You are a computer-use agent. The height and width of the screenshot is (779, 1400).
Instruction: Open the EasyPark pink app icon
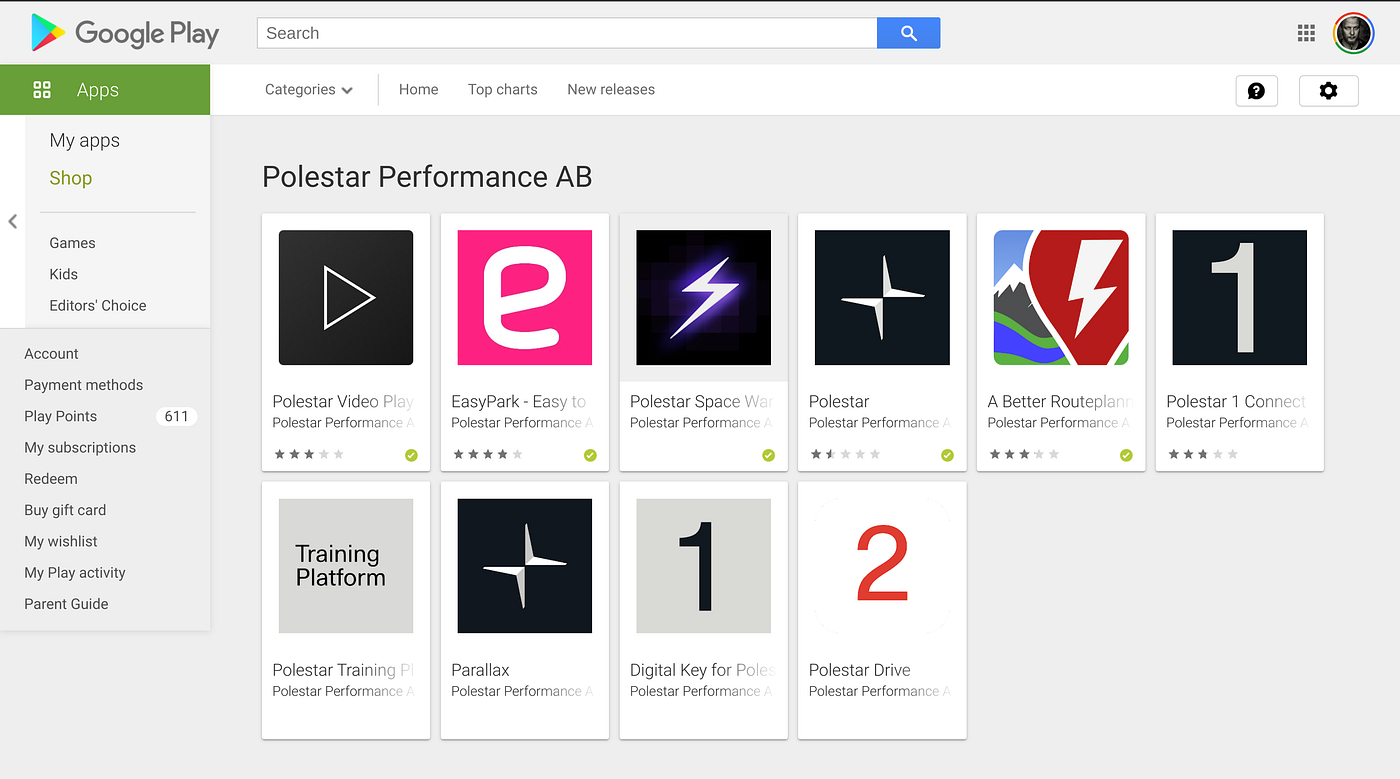[x=525, y=297]
